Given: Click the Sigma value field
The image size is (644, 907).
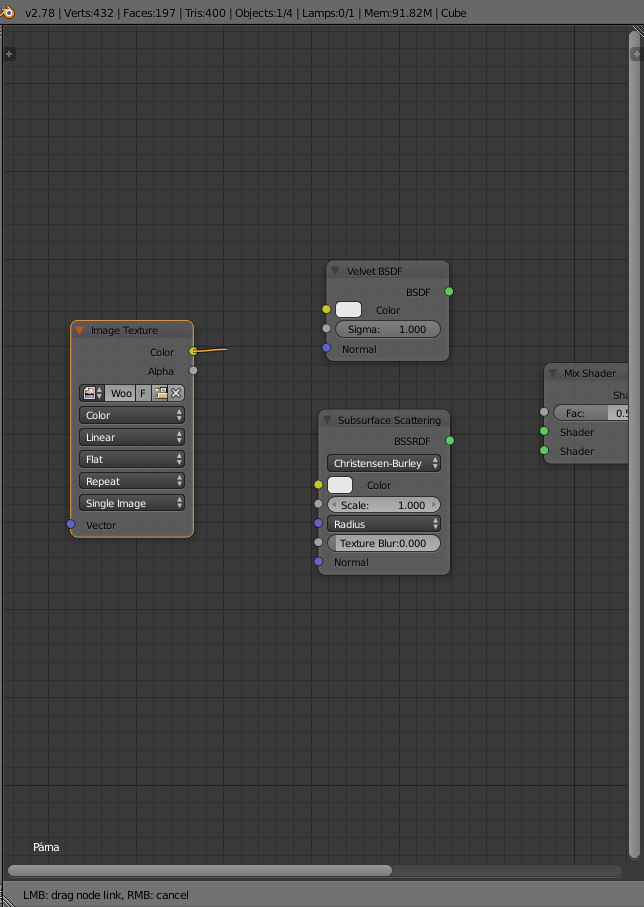Looking at the screenshot, I should coord(387,329).
